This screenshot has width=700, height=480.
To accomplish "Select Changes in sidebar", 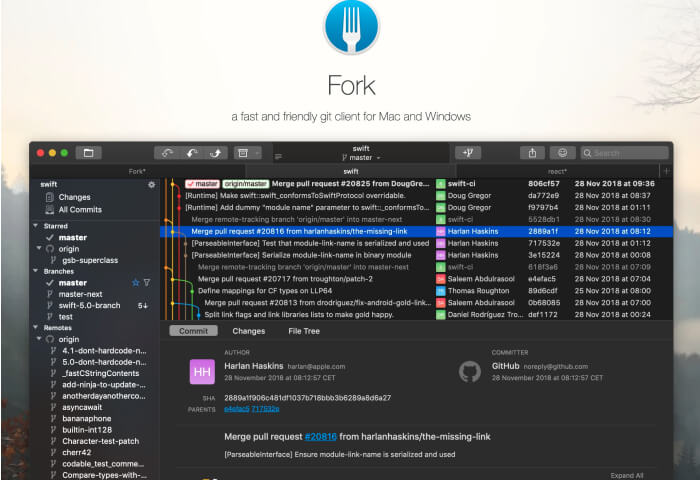I will (x=74, y=197).
